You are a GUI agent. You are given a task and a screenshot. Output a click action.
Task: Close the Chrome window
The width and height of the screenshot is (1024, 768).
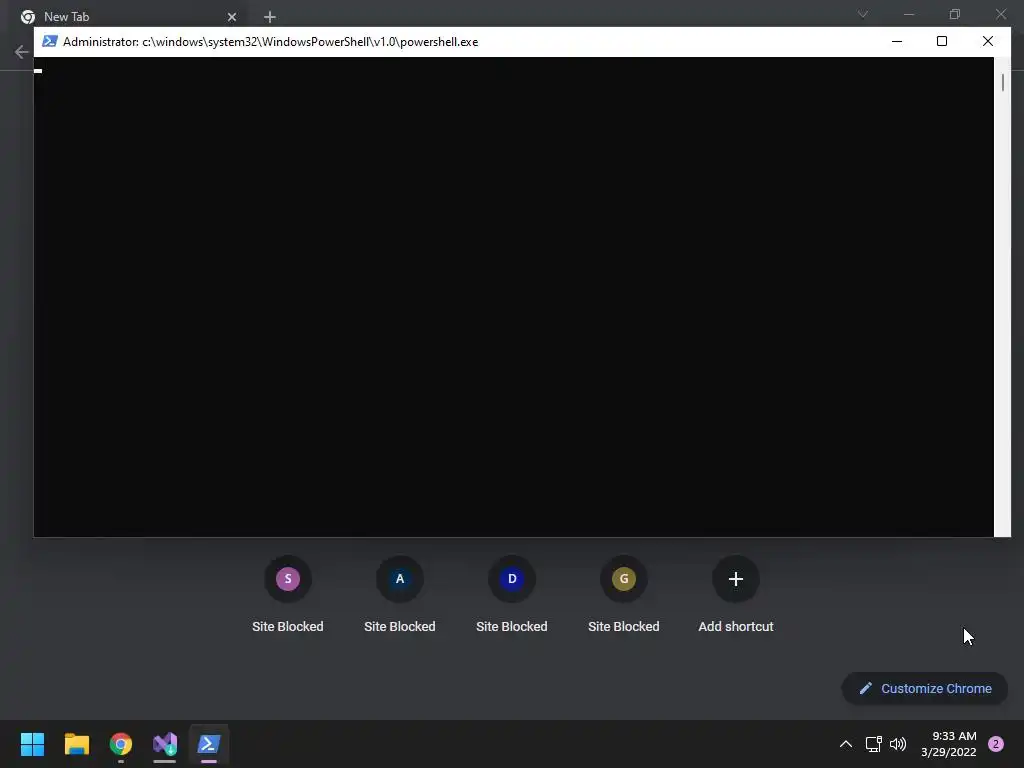click(1000, 14)
